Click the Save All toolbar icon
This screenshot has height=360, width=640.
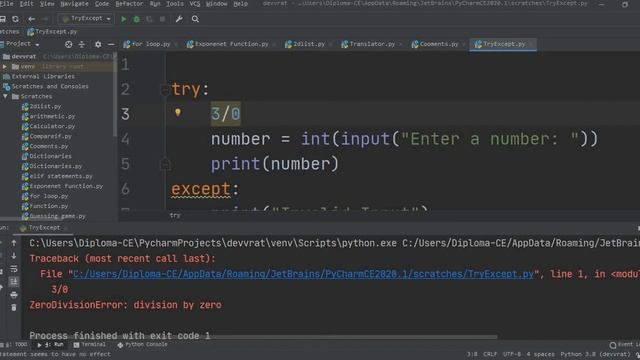(x=3, y=19)
